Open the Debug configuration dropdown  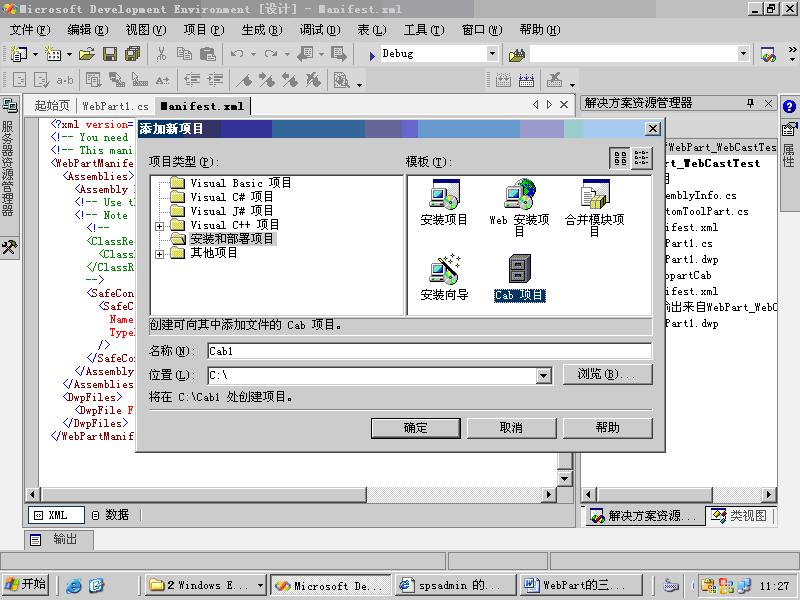(x=492, y=53)
